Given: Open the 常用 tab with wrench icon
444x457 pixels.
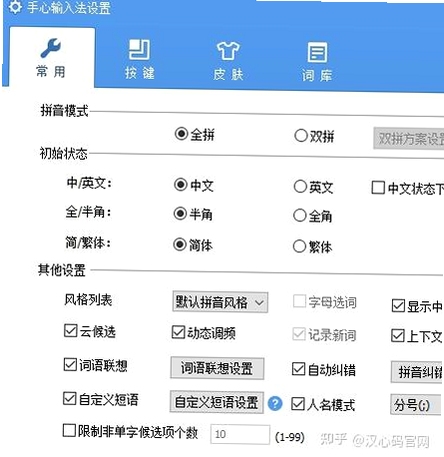Looking at the screenshot, I should pos(51,57).
